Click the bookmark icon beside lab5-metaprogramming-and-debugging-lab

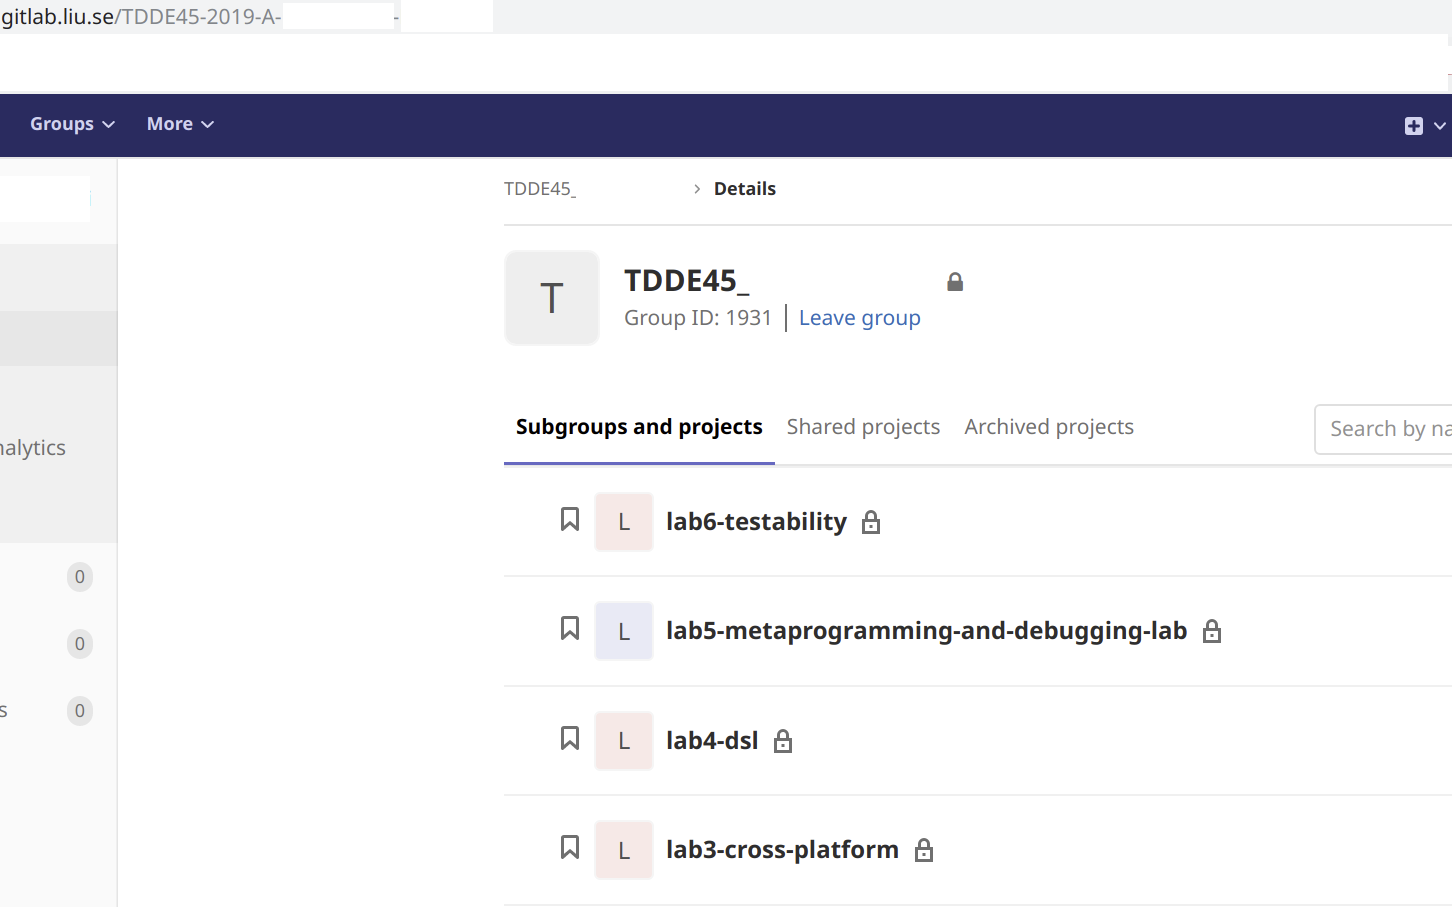click(x=570, y=628)
